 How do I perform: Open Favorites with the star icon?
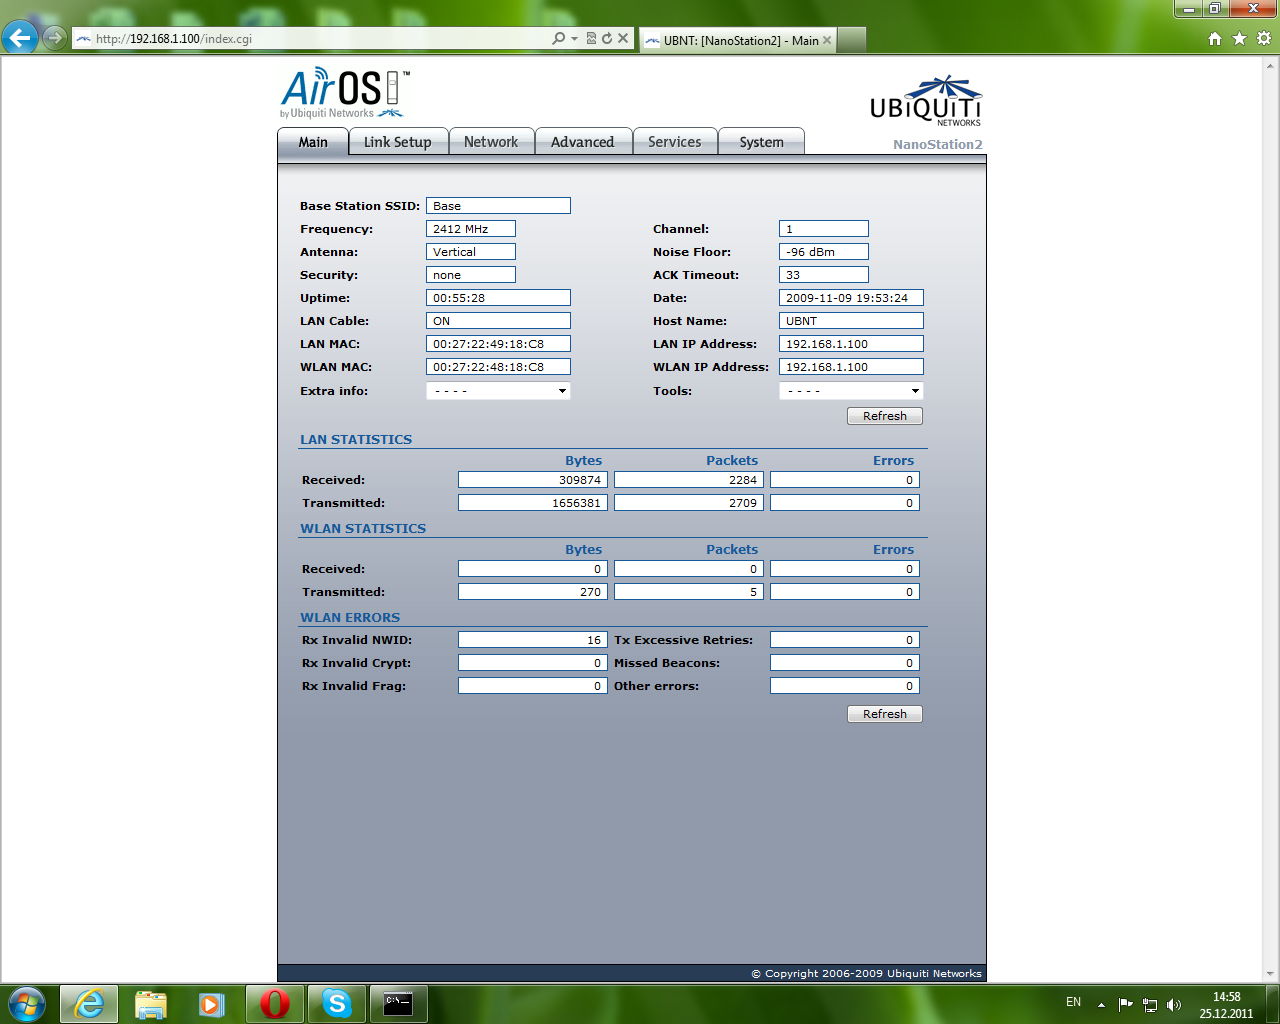click(1240, 38)
